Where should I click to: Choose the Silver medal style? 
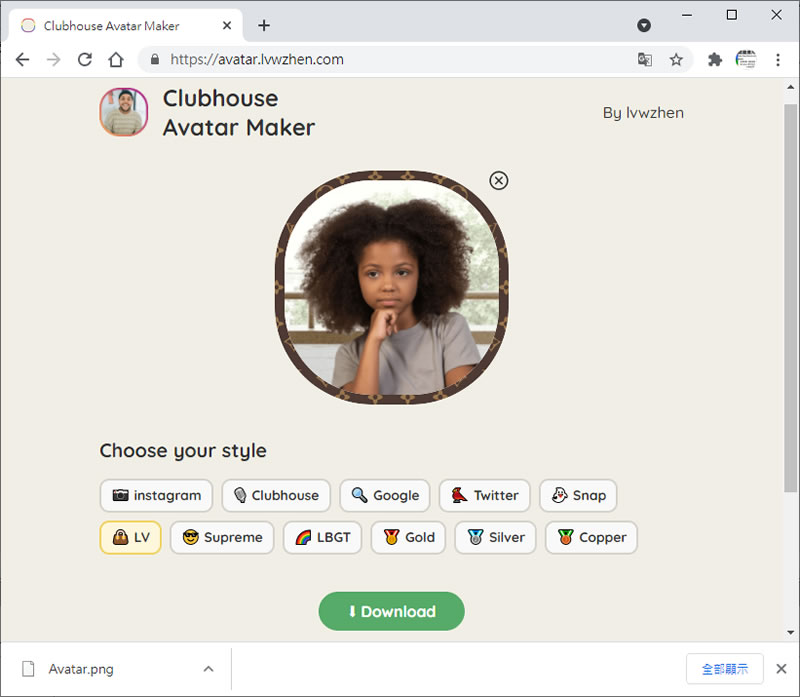tap(495, 537)
